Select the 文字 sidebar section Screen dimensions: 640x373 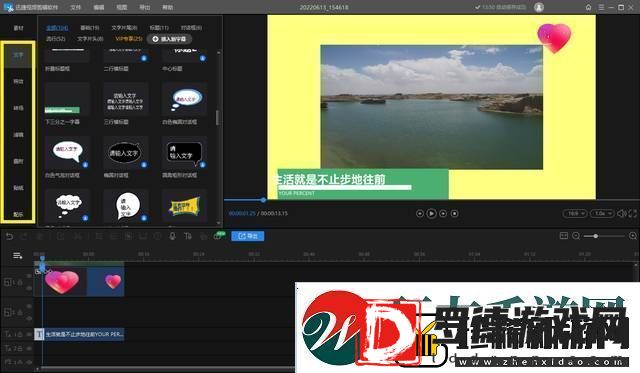point(18,55)
